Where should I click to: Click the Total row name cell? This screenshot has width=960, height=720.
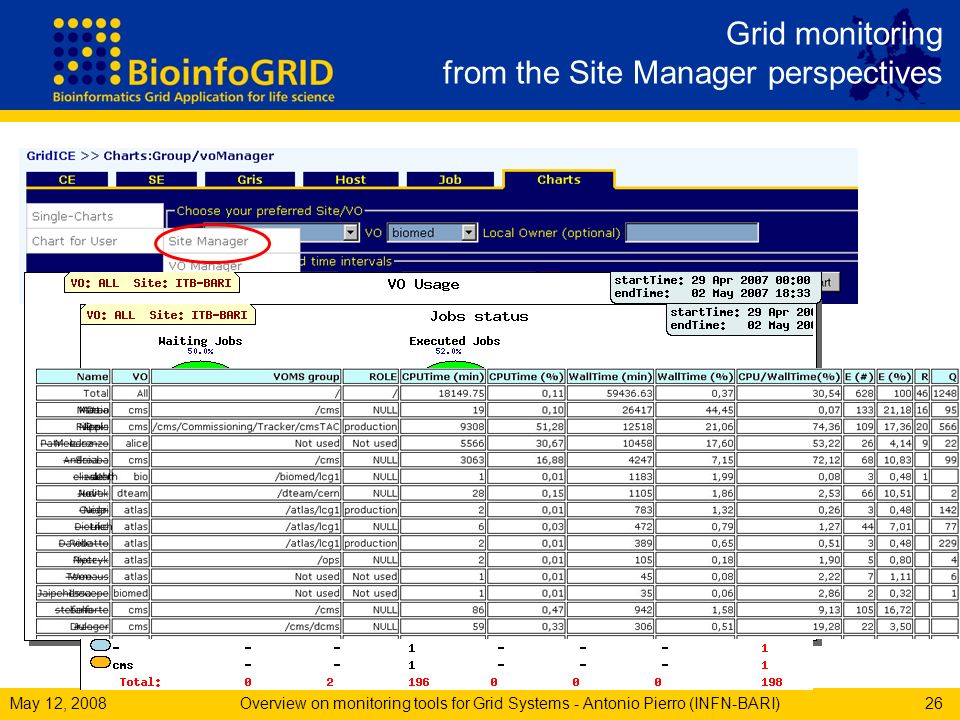point(73,393)
